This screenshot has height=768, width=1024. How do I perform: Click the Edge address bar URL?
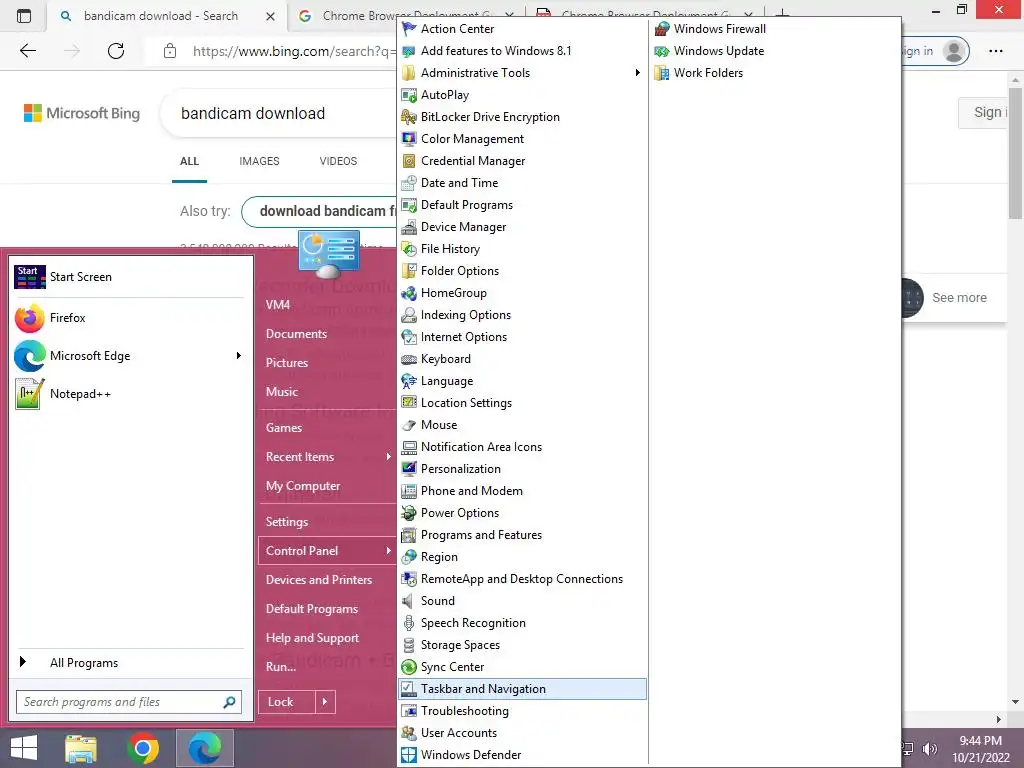pos(294,51)
